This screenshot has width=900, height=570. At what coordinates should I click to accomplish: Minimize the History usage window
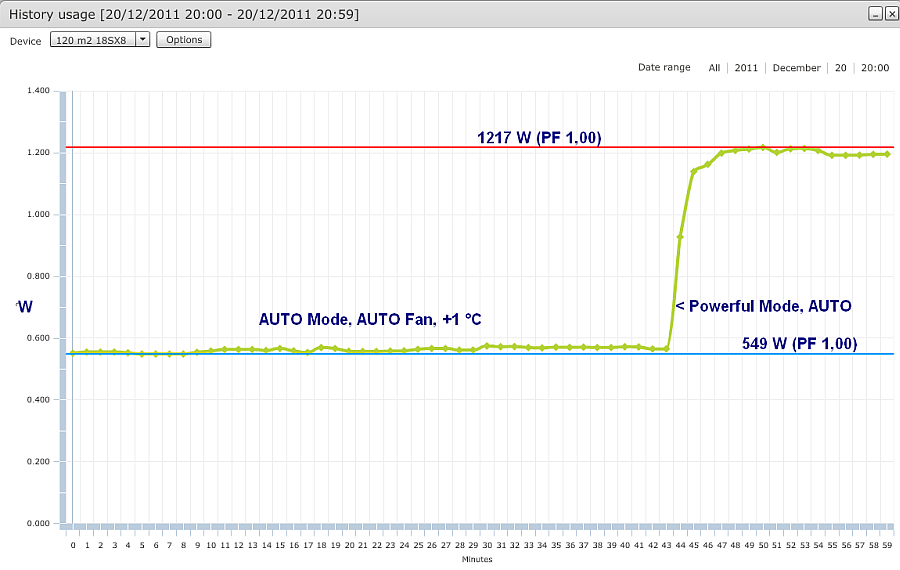(875, 14)
